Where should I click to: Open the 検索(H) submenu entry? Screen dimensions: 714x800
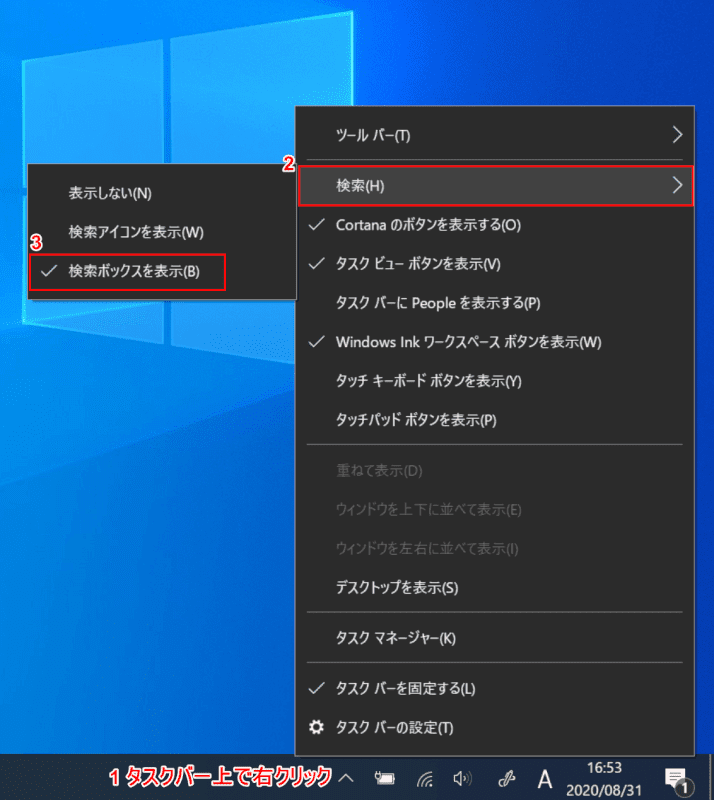[495, 186]
